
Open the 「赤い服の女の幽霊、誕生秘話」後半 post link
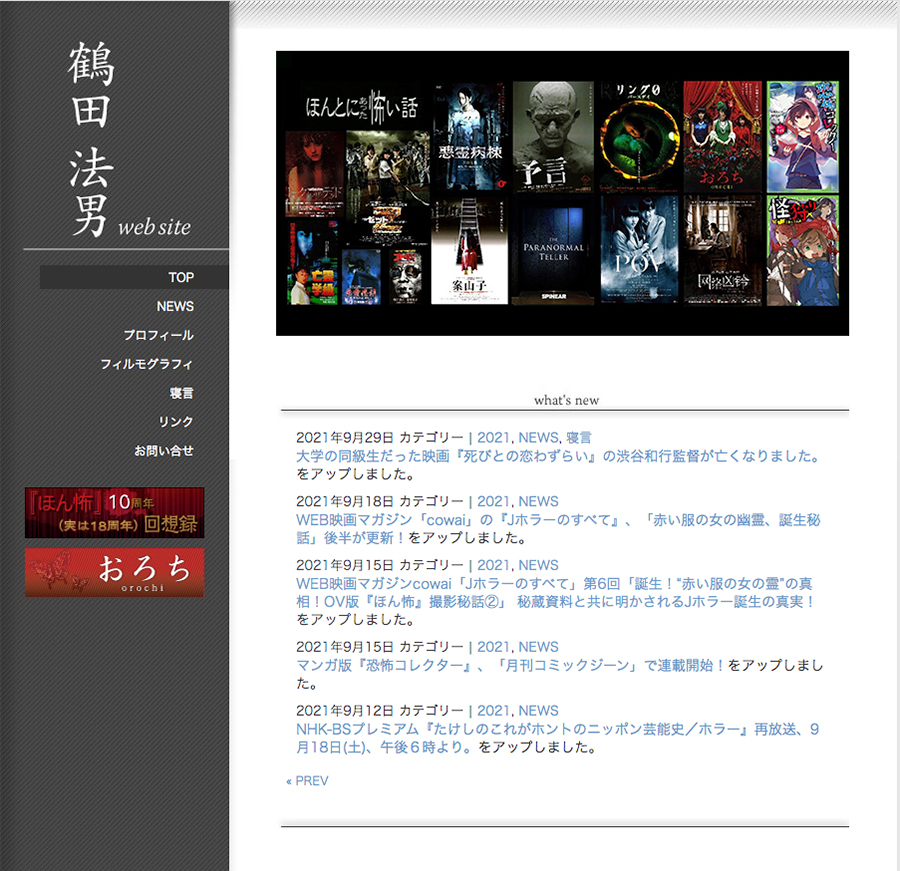point(558,529)
